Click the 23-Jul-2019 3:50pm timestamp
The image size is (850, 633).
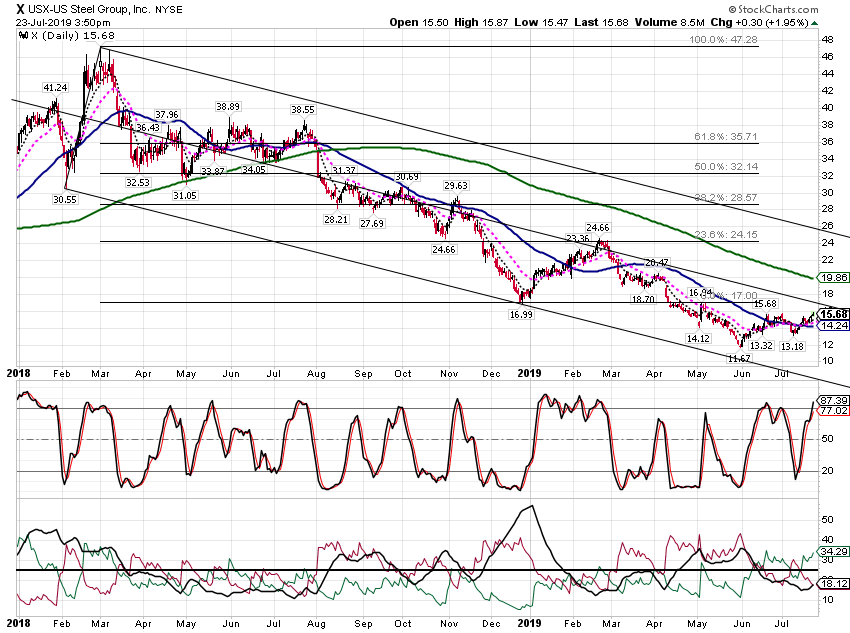pyautogui.click(x=63, y=23)
